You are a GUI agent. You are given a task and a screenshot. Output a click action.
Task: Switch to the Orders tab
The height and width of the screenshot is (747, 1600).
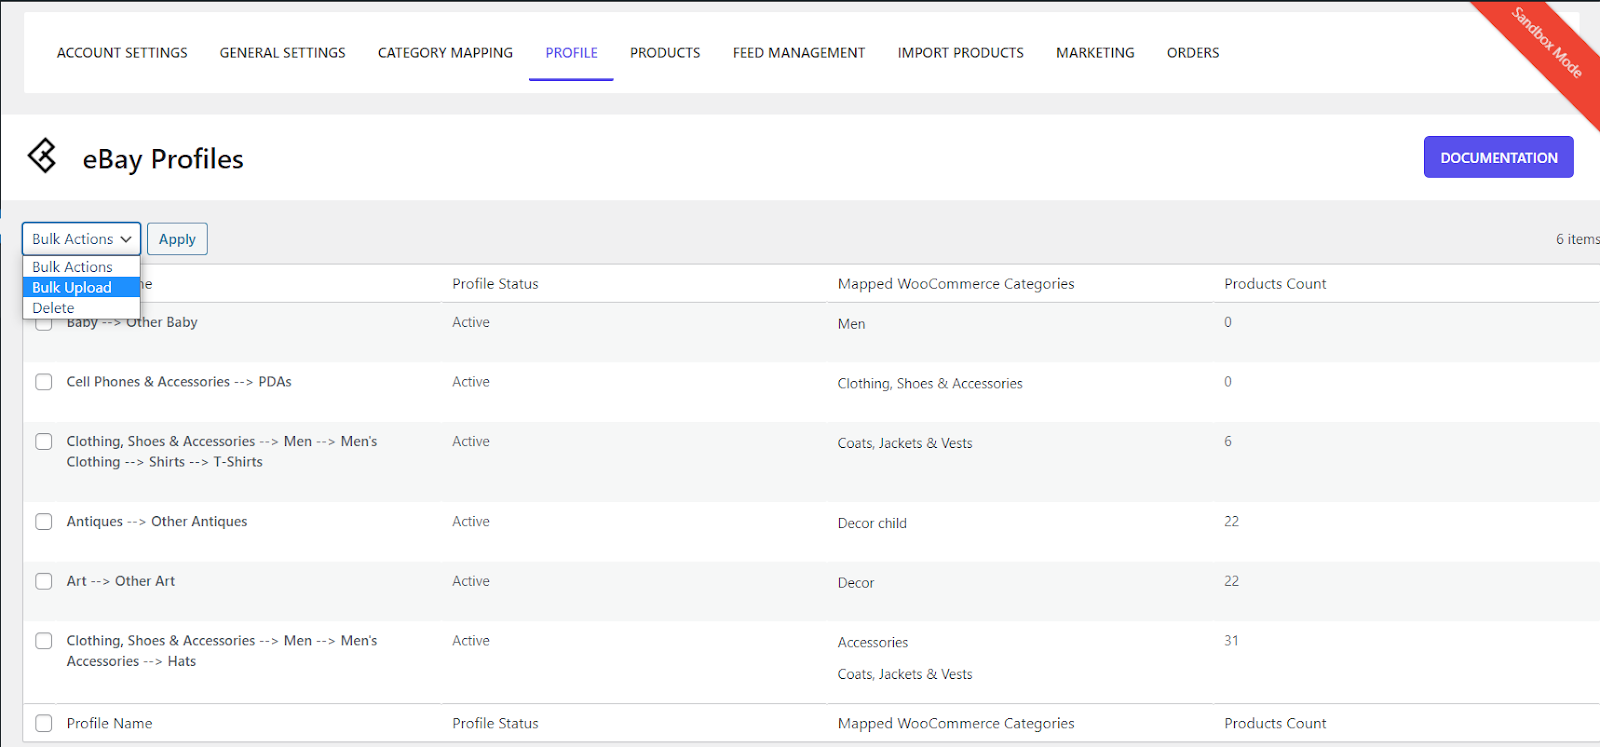tap(1193, 53)
